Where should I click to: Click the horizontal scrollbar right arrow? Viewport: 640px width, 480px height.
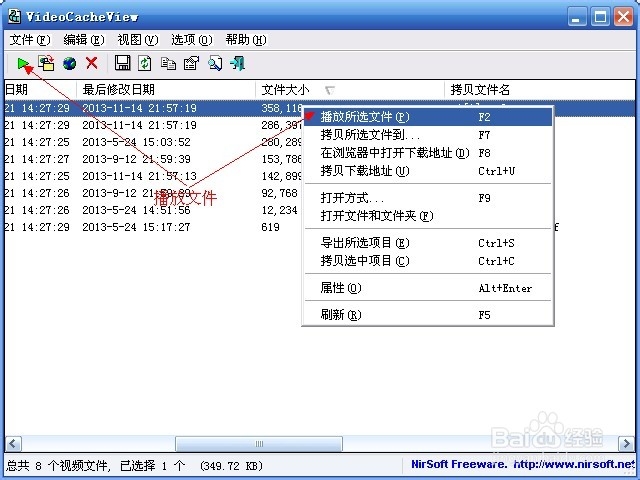(626, 444)
